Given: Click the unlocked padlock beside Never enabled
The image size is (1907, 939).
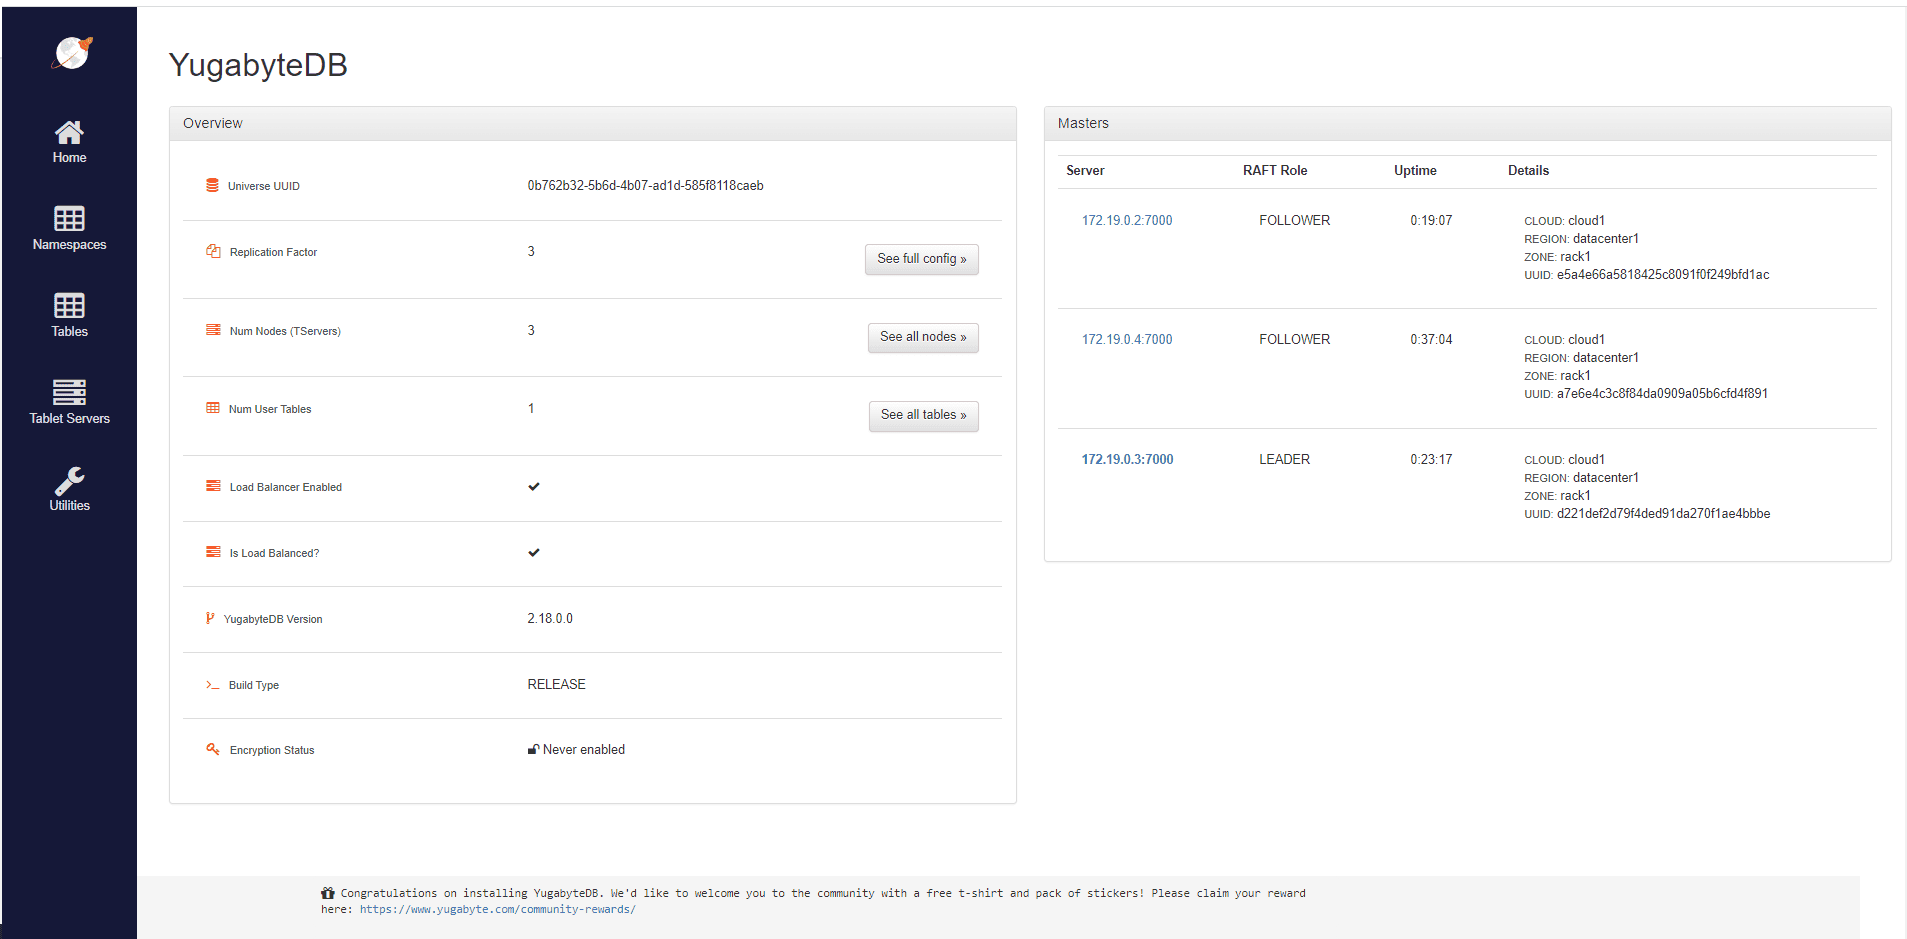Looking at the screenshot, I should tap(533, 749).
